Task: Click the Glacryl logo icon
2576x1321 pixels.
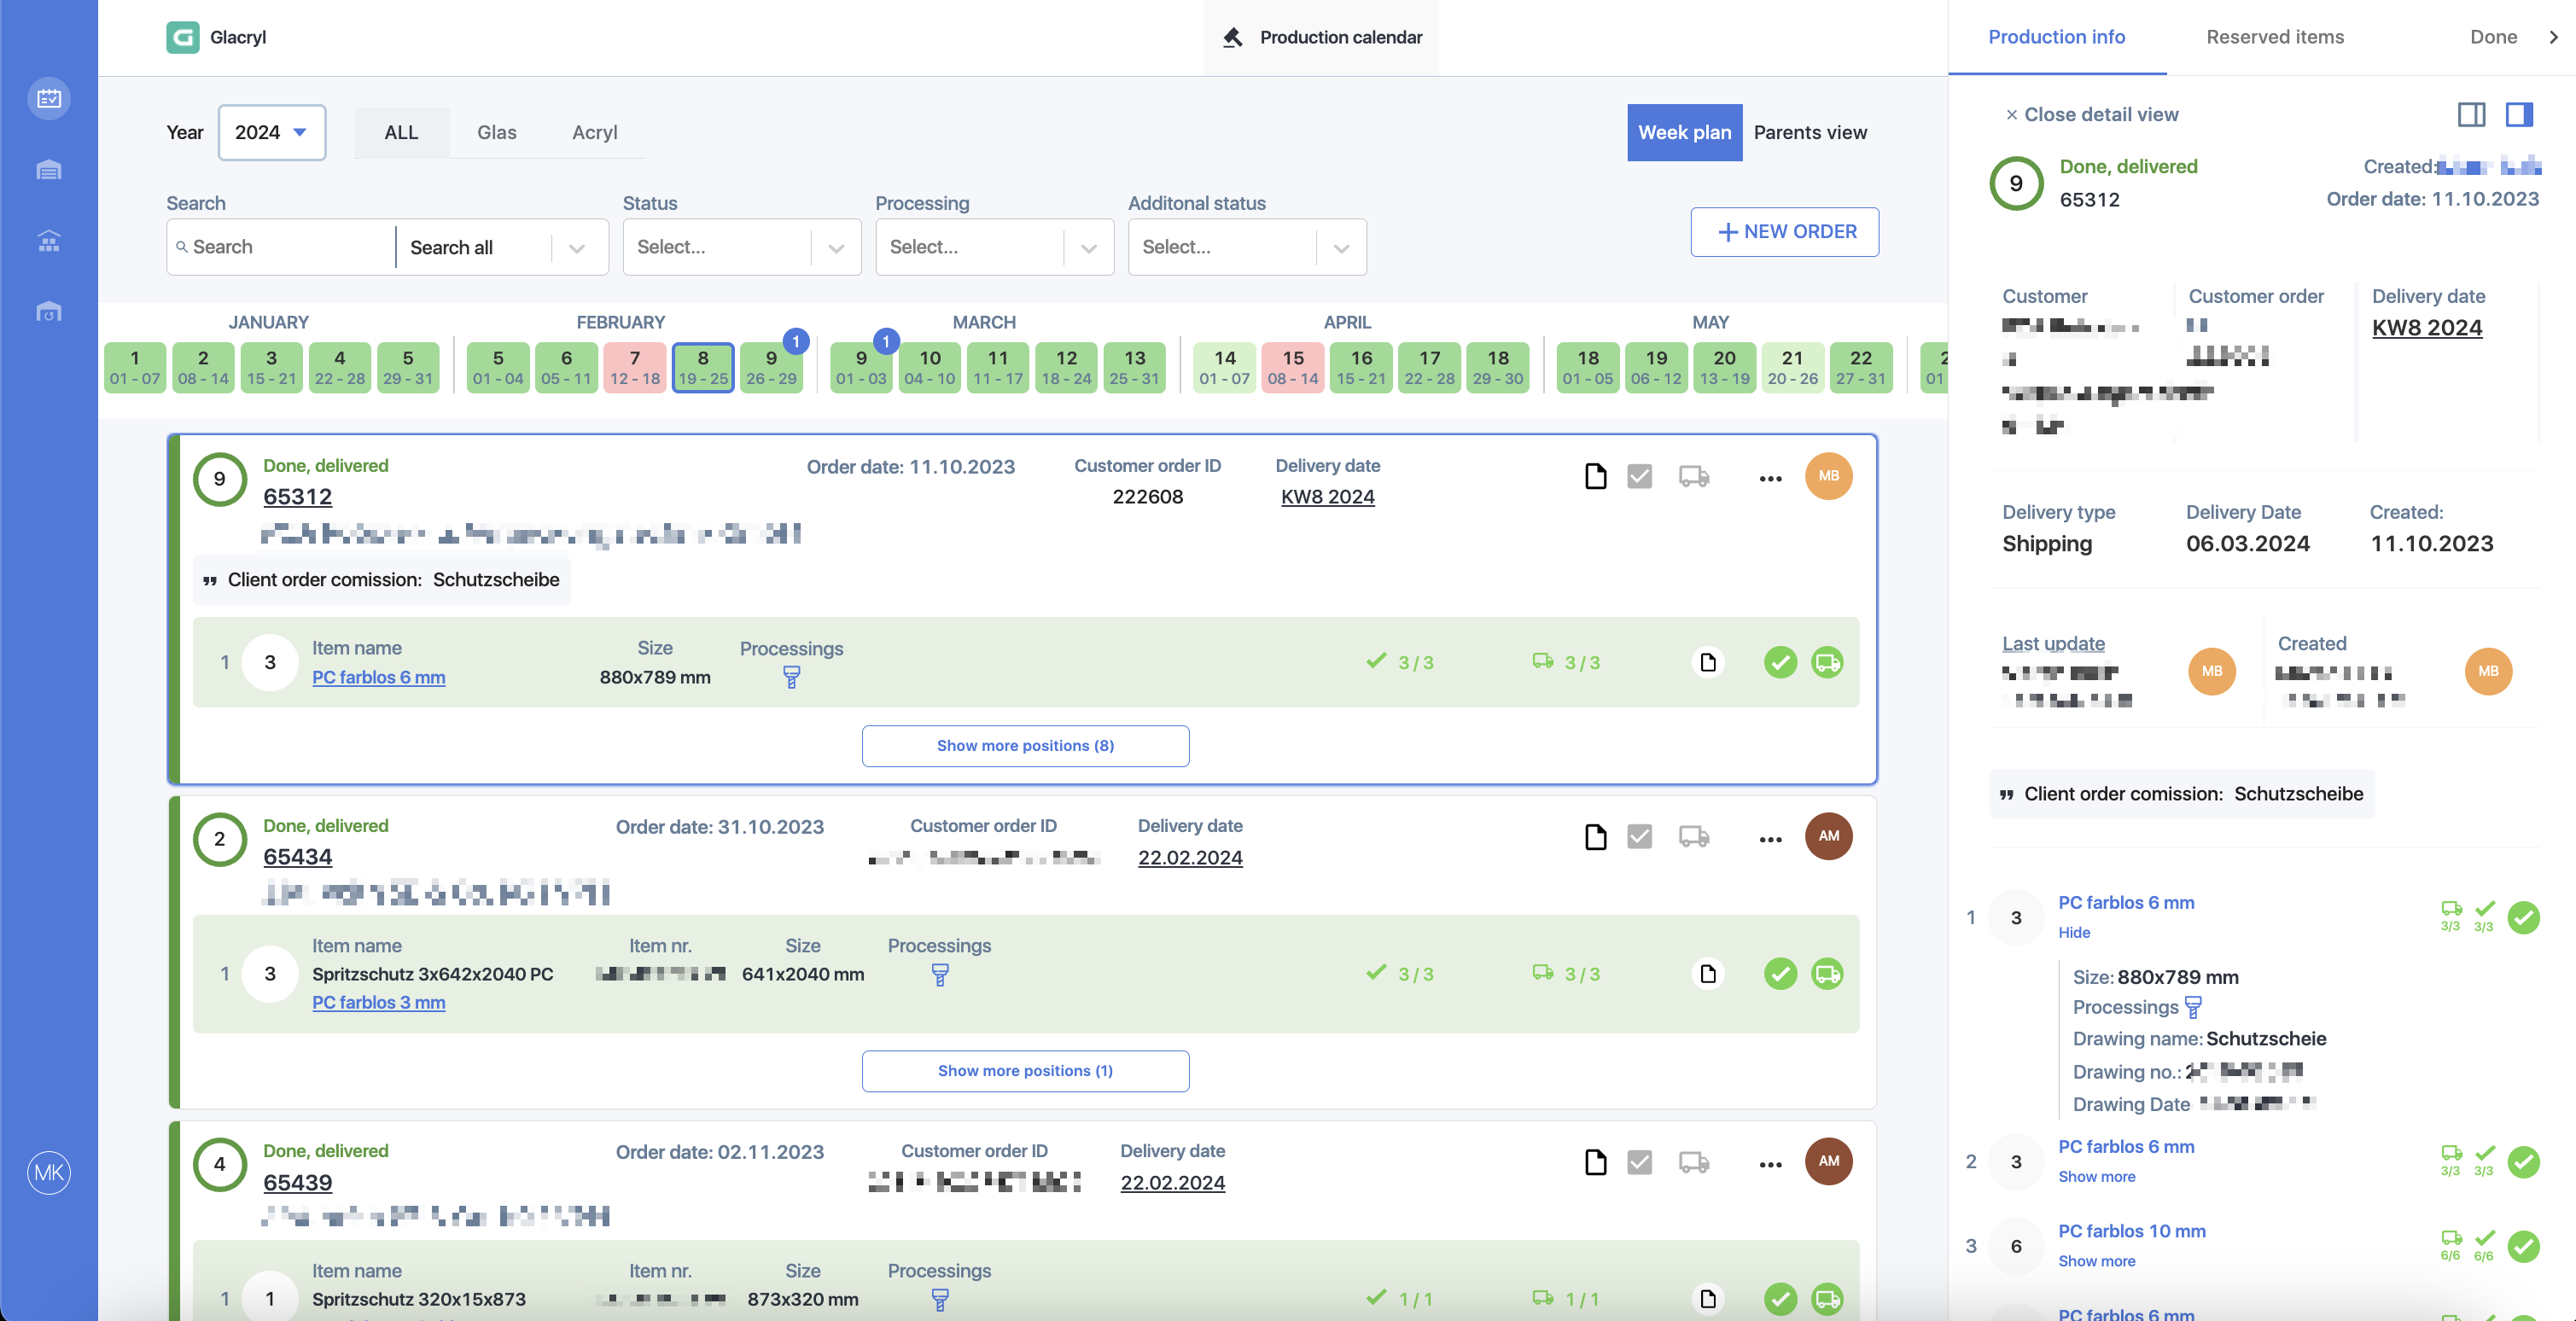Action: (183, 37)
